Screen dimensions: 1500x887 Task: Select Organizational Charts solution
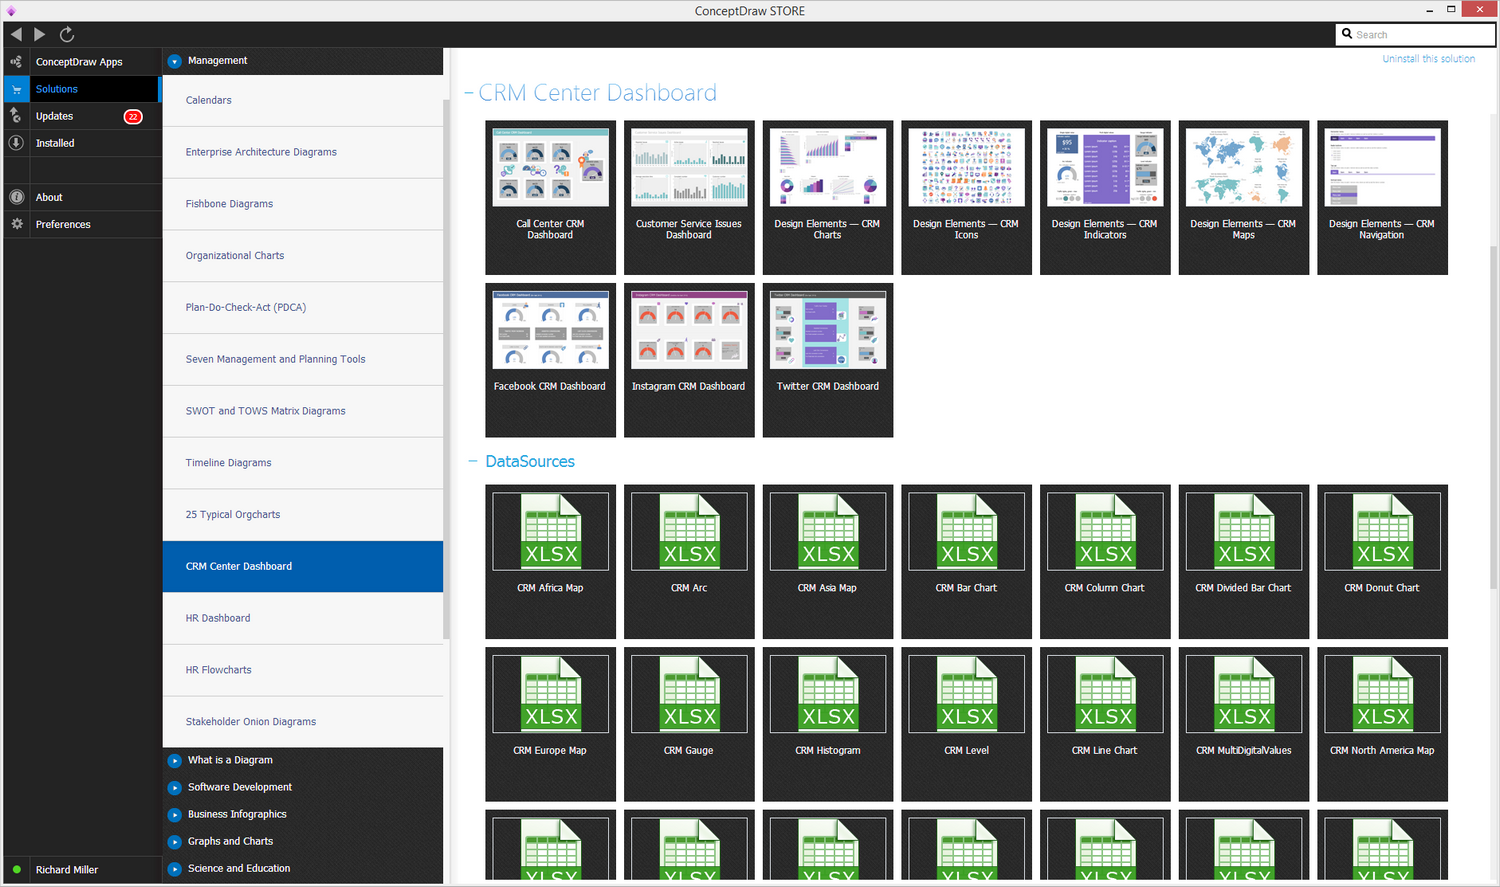pyautogui.click(x=302, y=256)
